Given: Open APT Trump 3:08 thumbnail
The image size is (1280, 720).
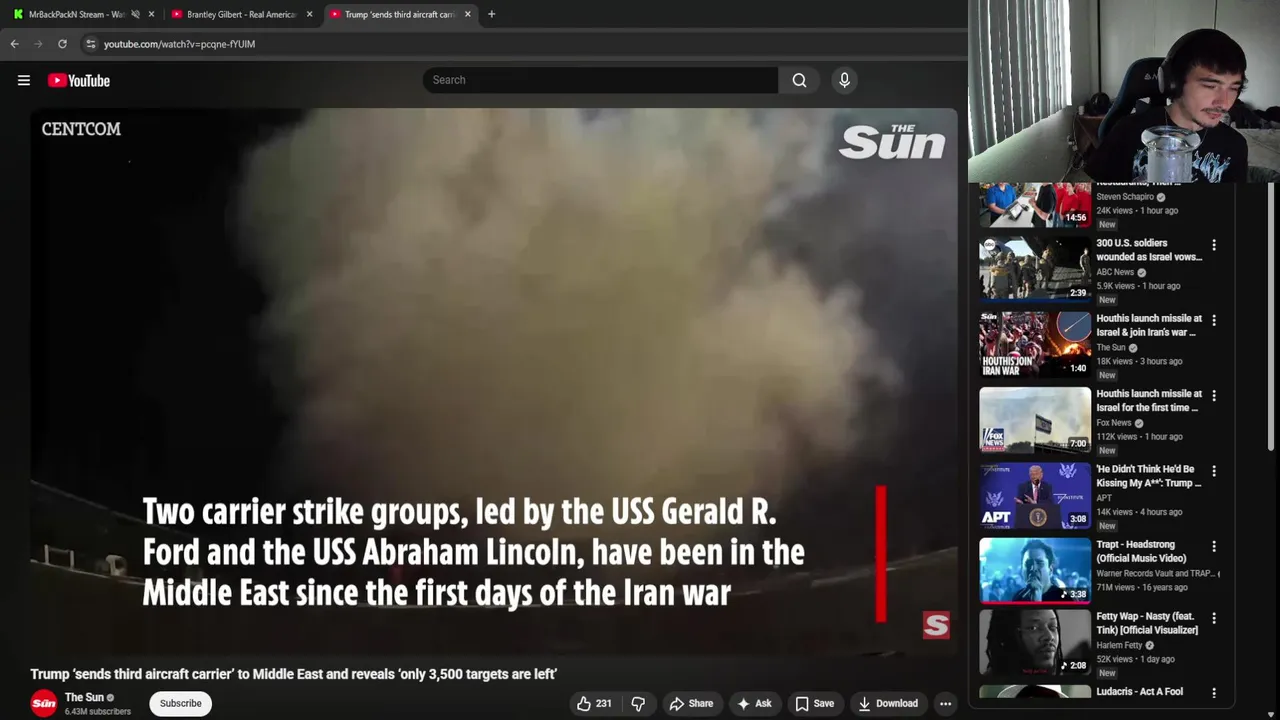Looking at the screenshot, I should [x=1035, y=495].
